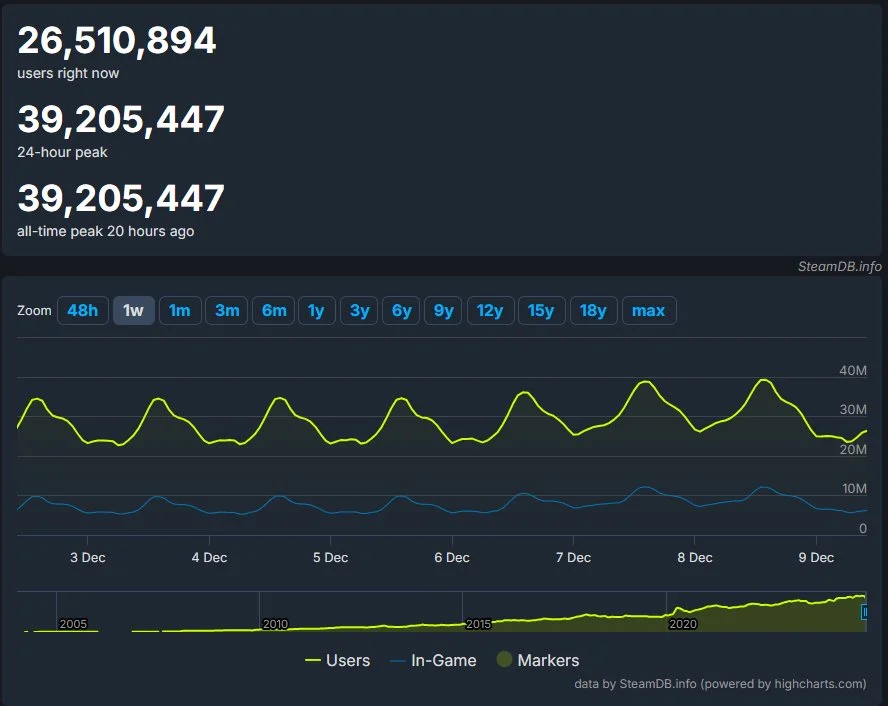Switch to the 1m zoom range

[180, 310]
